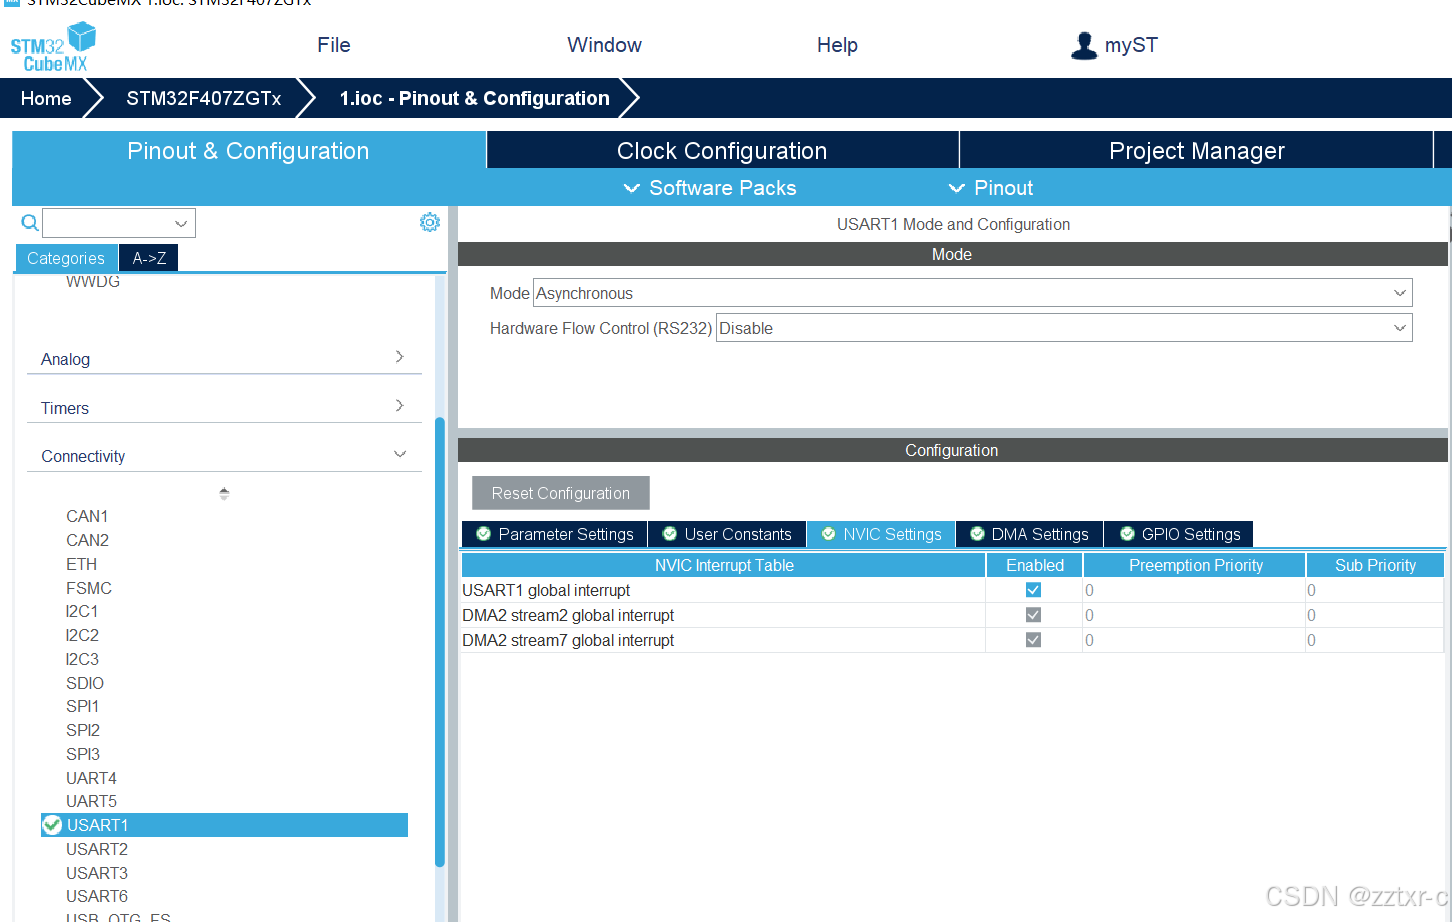Click the Reset Configuration button
The height and width of the screenshot is (922, 1452).
pos(561,493)
